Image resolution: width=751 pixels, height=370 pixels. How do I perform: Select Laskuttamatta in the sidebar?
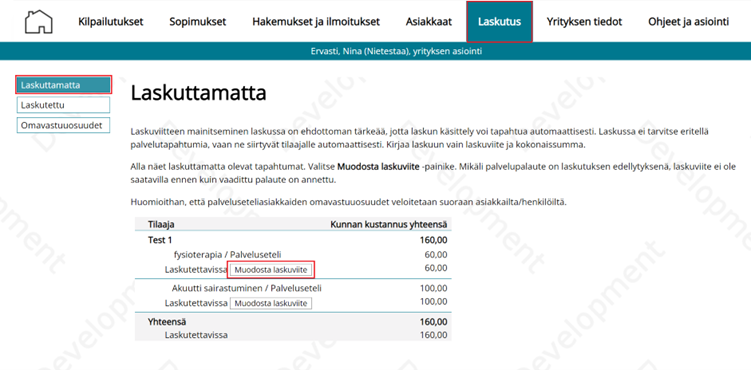tap(64, 85)
